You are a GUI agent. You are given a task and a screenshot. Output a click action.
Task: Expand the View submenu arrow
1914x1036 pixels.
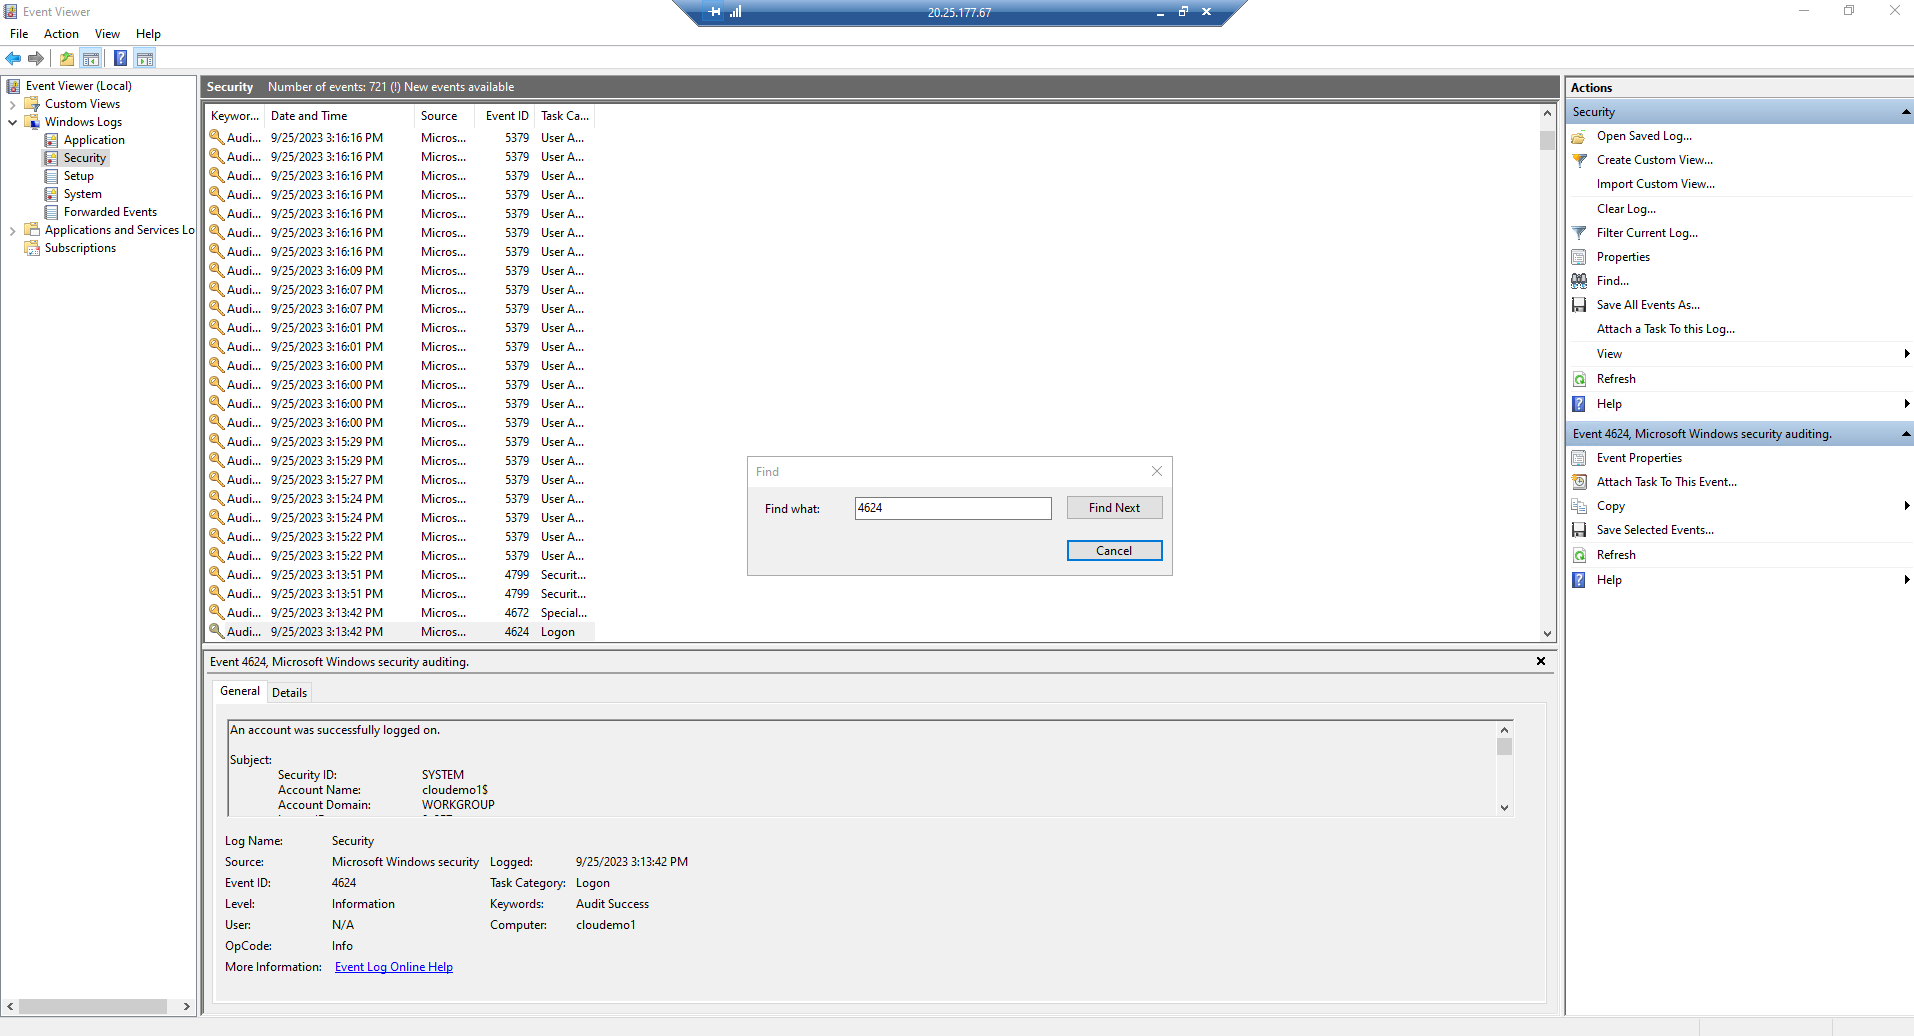tap(1907, 354)
